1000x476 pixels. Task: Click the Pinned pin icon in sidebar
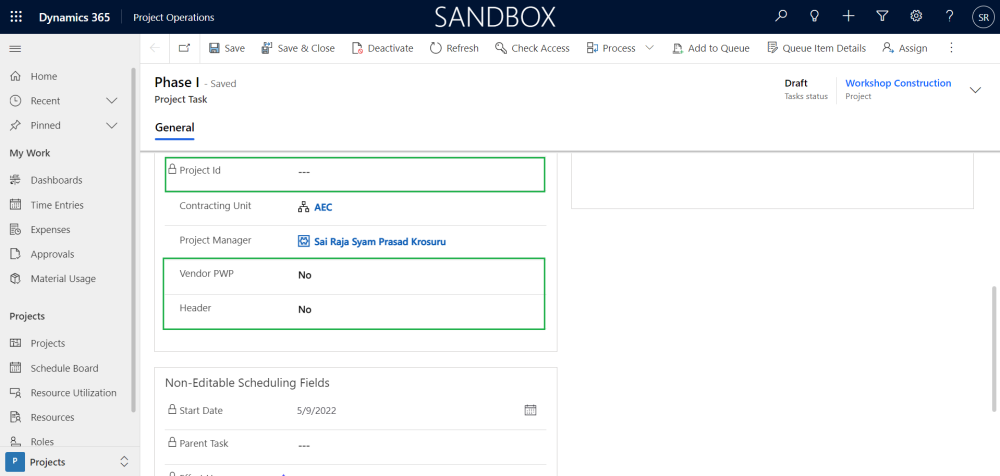[x=16, y=126]
